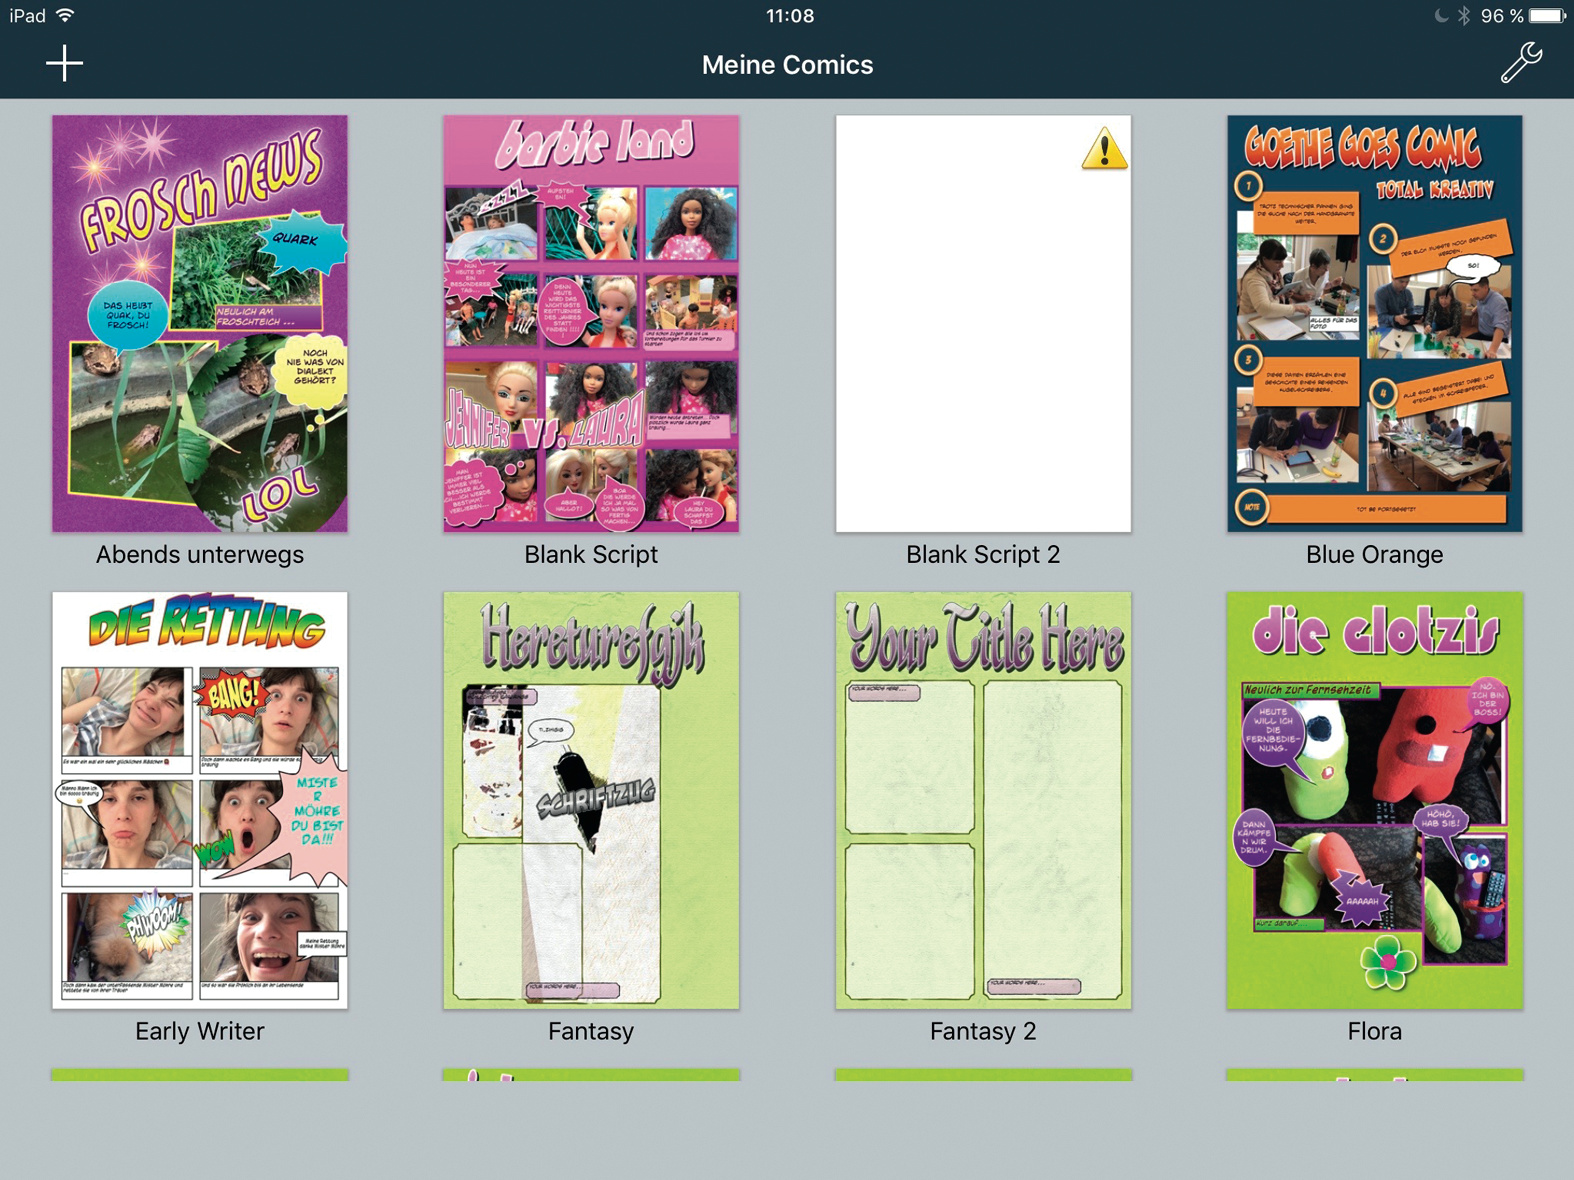Tap the Do Not Disturb moon icon
Image resolution: width=1574 pixels, height=1180 pixels.
click(1440, 16)
